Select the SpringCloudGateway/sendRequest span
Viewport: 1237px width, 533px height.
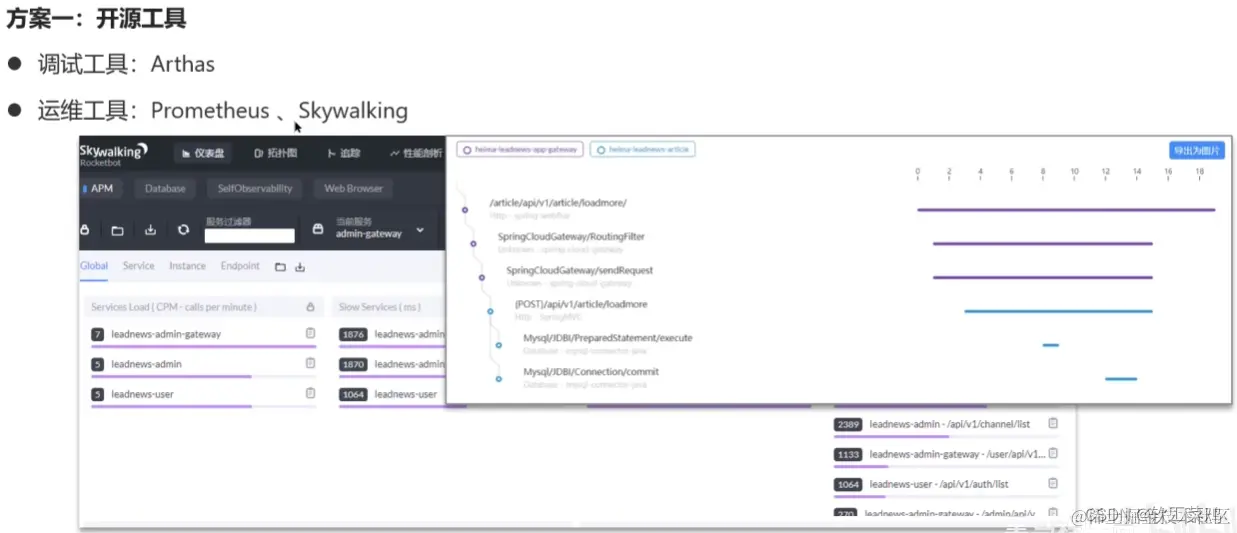(579, 270)
